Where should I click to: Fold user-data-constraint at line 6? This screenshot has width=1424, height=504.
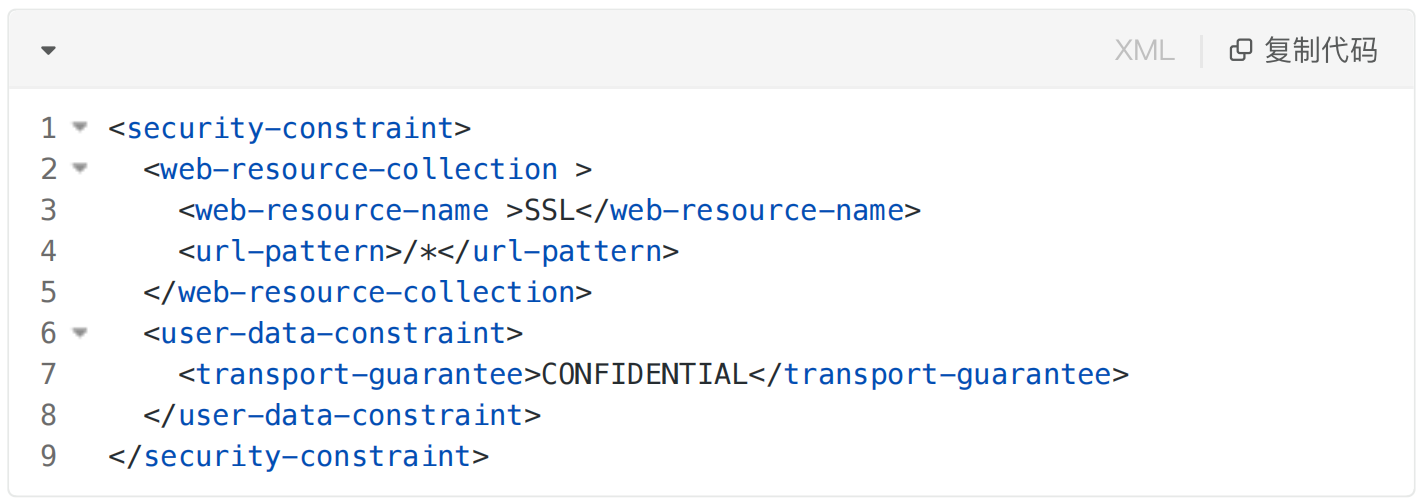coord(80,332)
